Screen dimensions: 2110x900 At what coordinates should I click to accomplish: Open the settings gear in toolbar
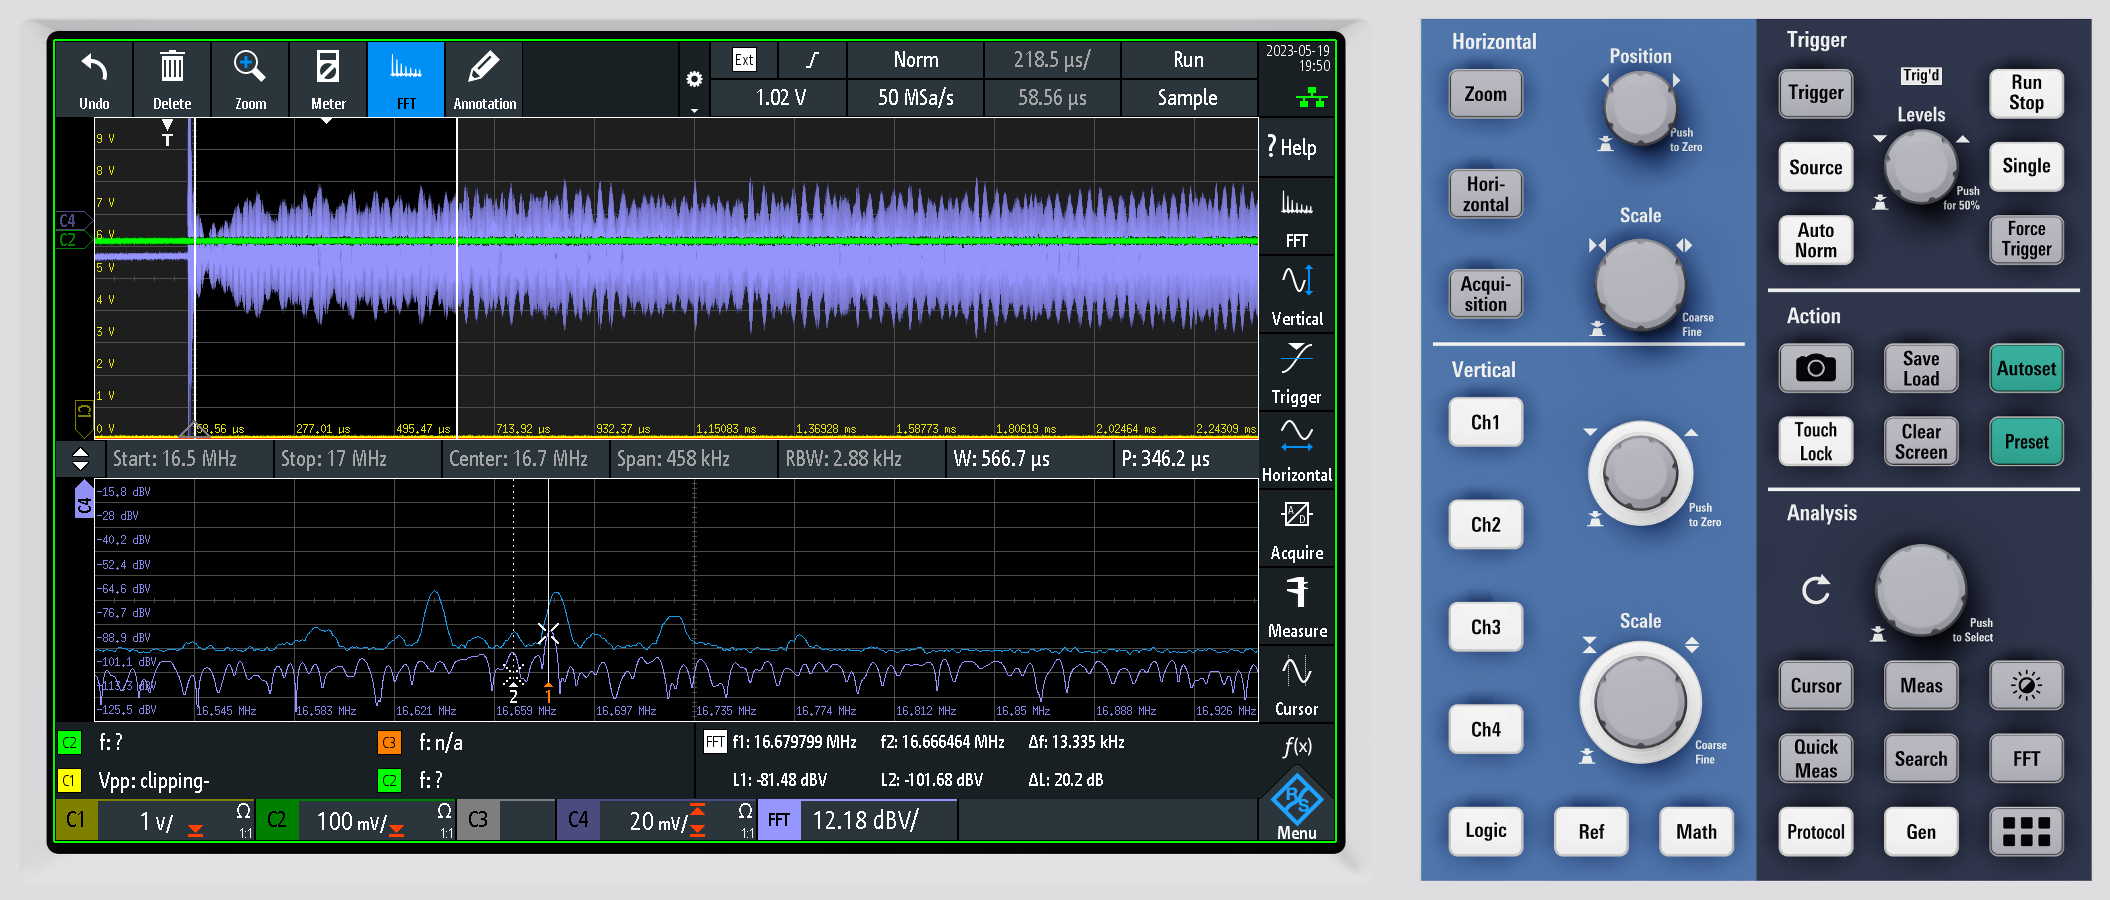[x=694, y=80]
